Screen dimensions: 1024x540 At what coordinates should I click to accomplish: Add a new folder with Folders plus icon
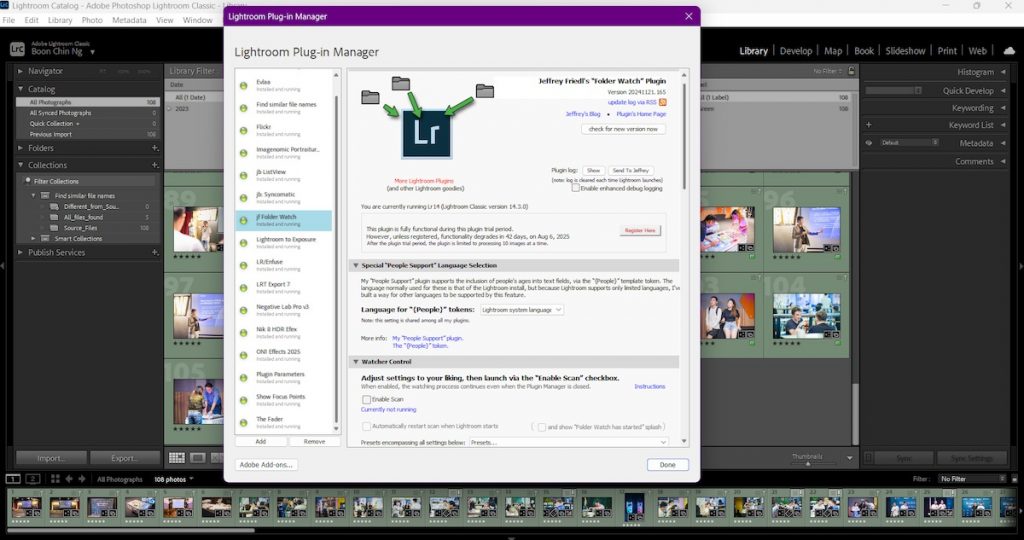click(155, 148)
